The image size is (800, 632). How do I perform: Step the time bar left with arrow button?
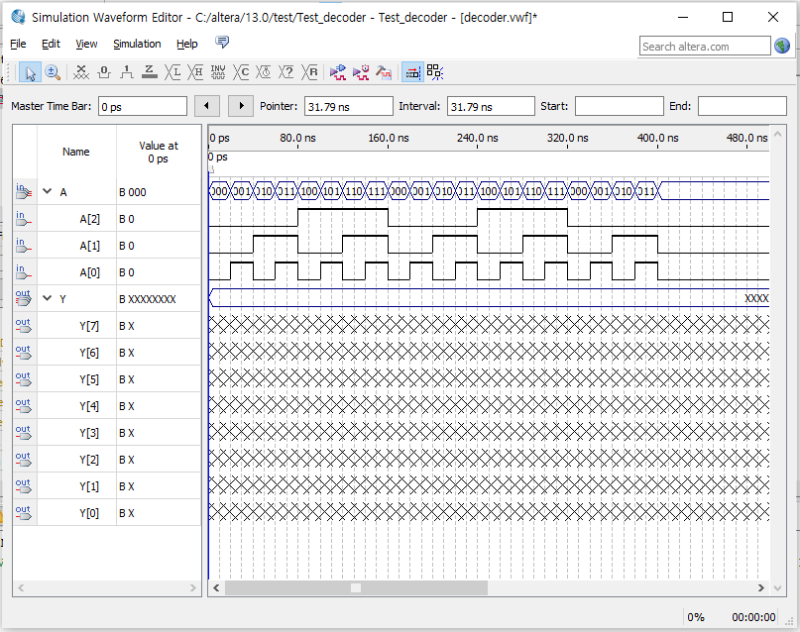tap(207, 105)
